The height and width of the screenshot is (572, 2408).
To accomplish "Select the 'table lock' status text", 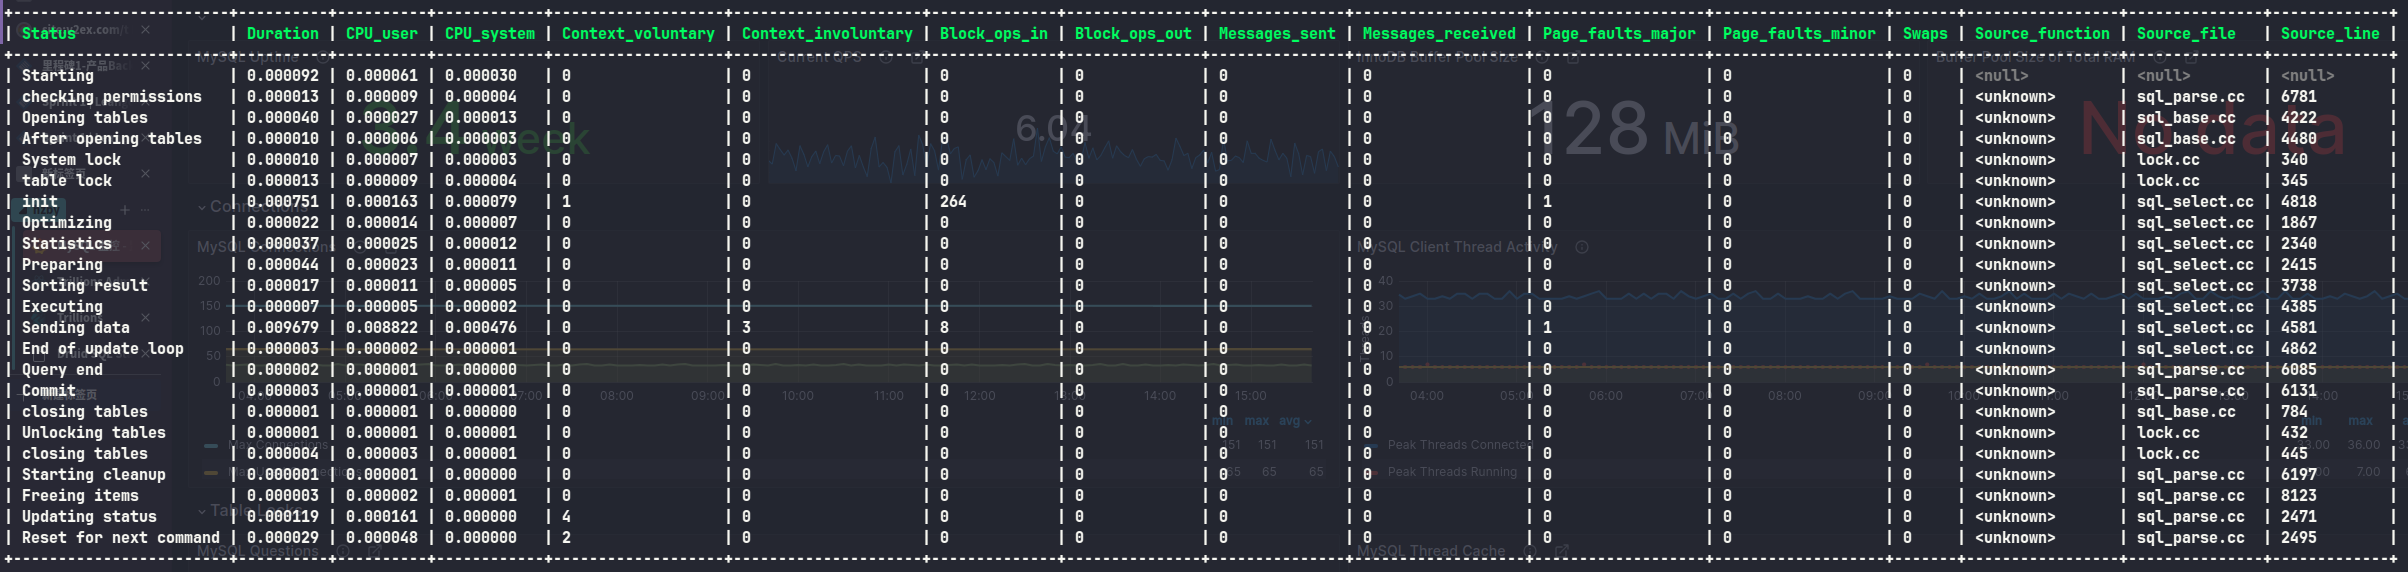I will pos(67,180).
